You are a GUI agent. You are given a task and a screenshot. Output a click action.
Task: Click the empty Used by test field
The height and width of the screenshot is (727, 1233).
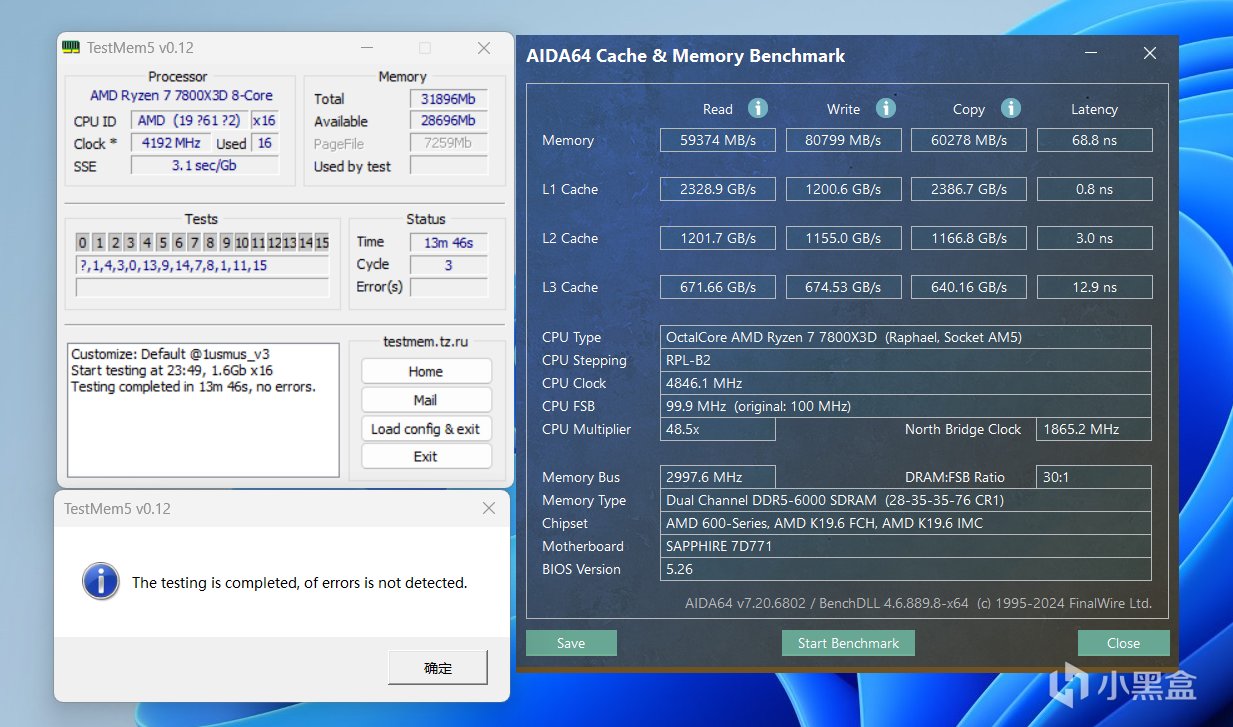[449, 166]
